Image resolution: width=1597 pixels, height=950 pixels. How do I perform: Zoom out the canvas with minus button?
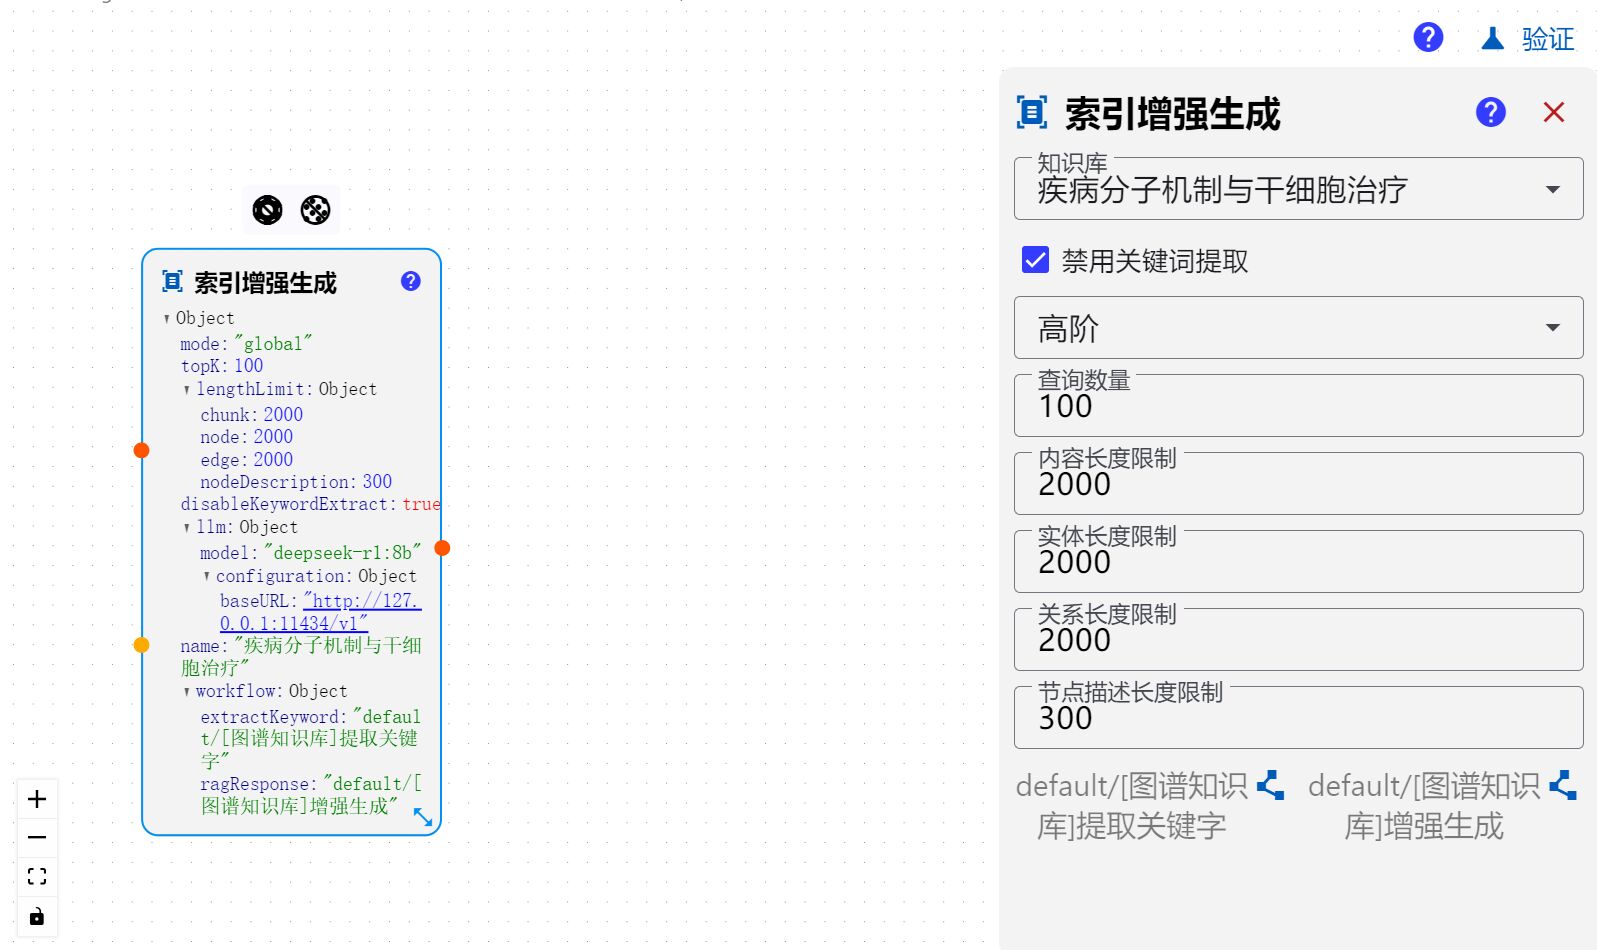pyautogui.click(x=37, y=838)
